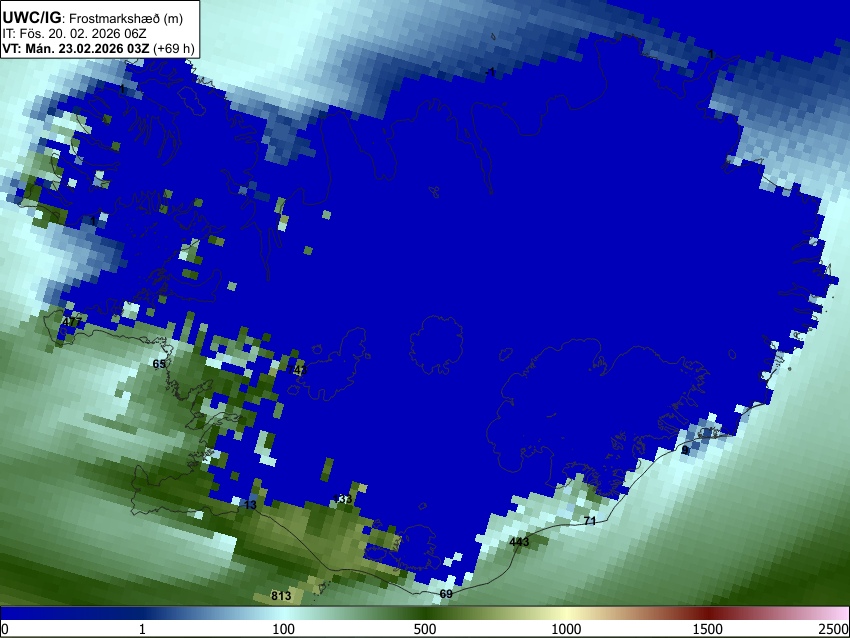
Task: Click the '743' value on the map
Action: click(298, 370)
